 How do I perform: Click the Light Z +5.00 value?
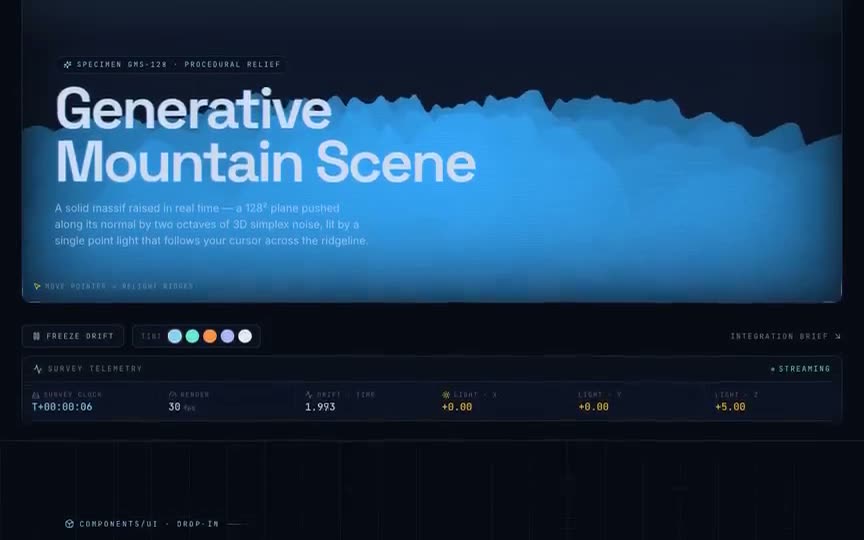point(730,407)
